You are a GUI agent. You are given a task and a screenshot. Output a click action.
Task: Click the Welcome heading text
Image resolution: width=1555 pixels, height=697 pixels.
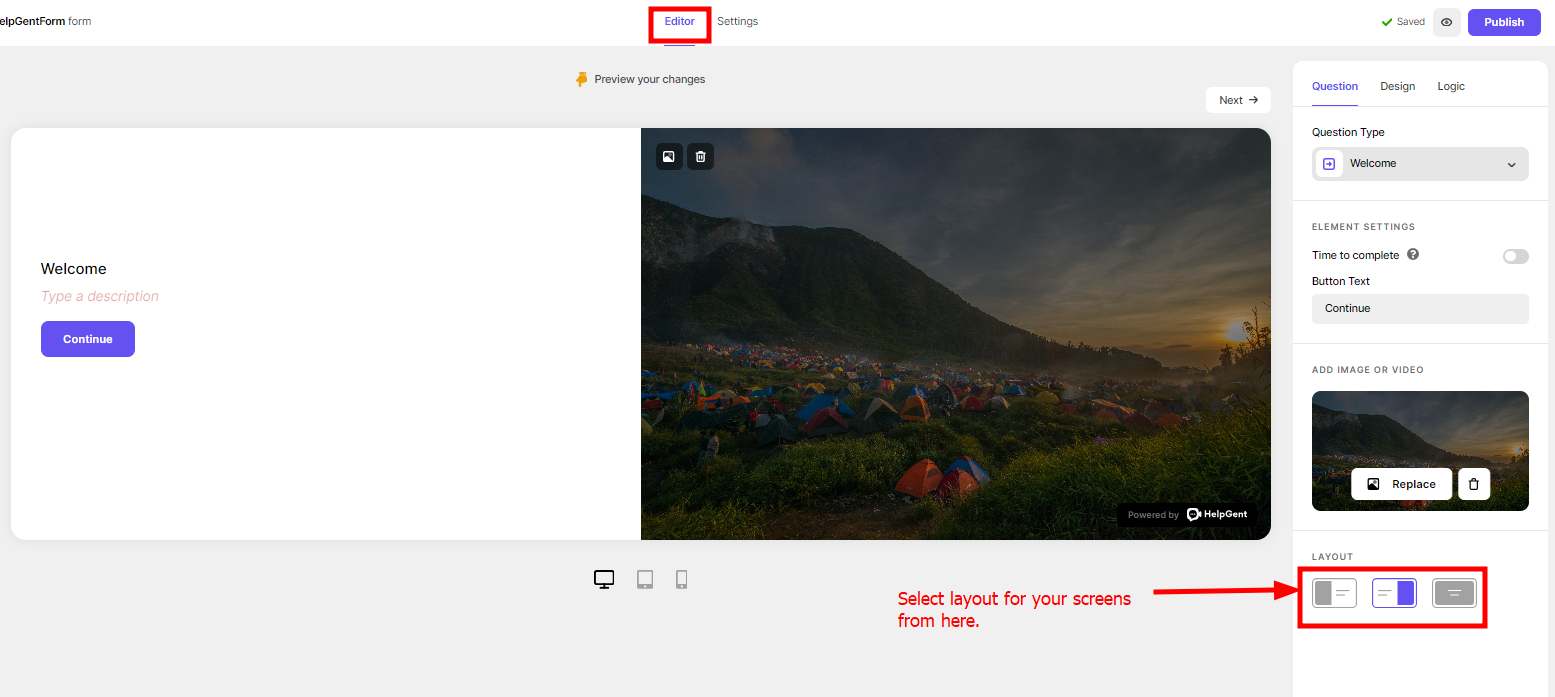point(74,268)
